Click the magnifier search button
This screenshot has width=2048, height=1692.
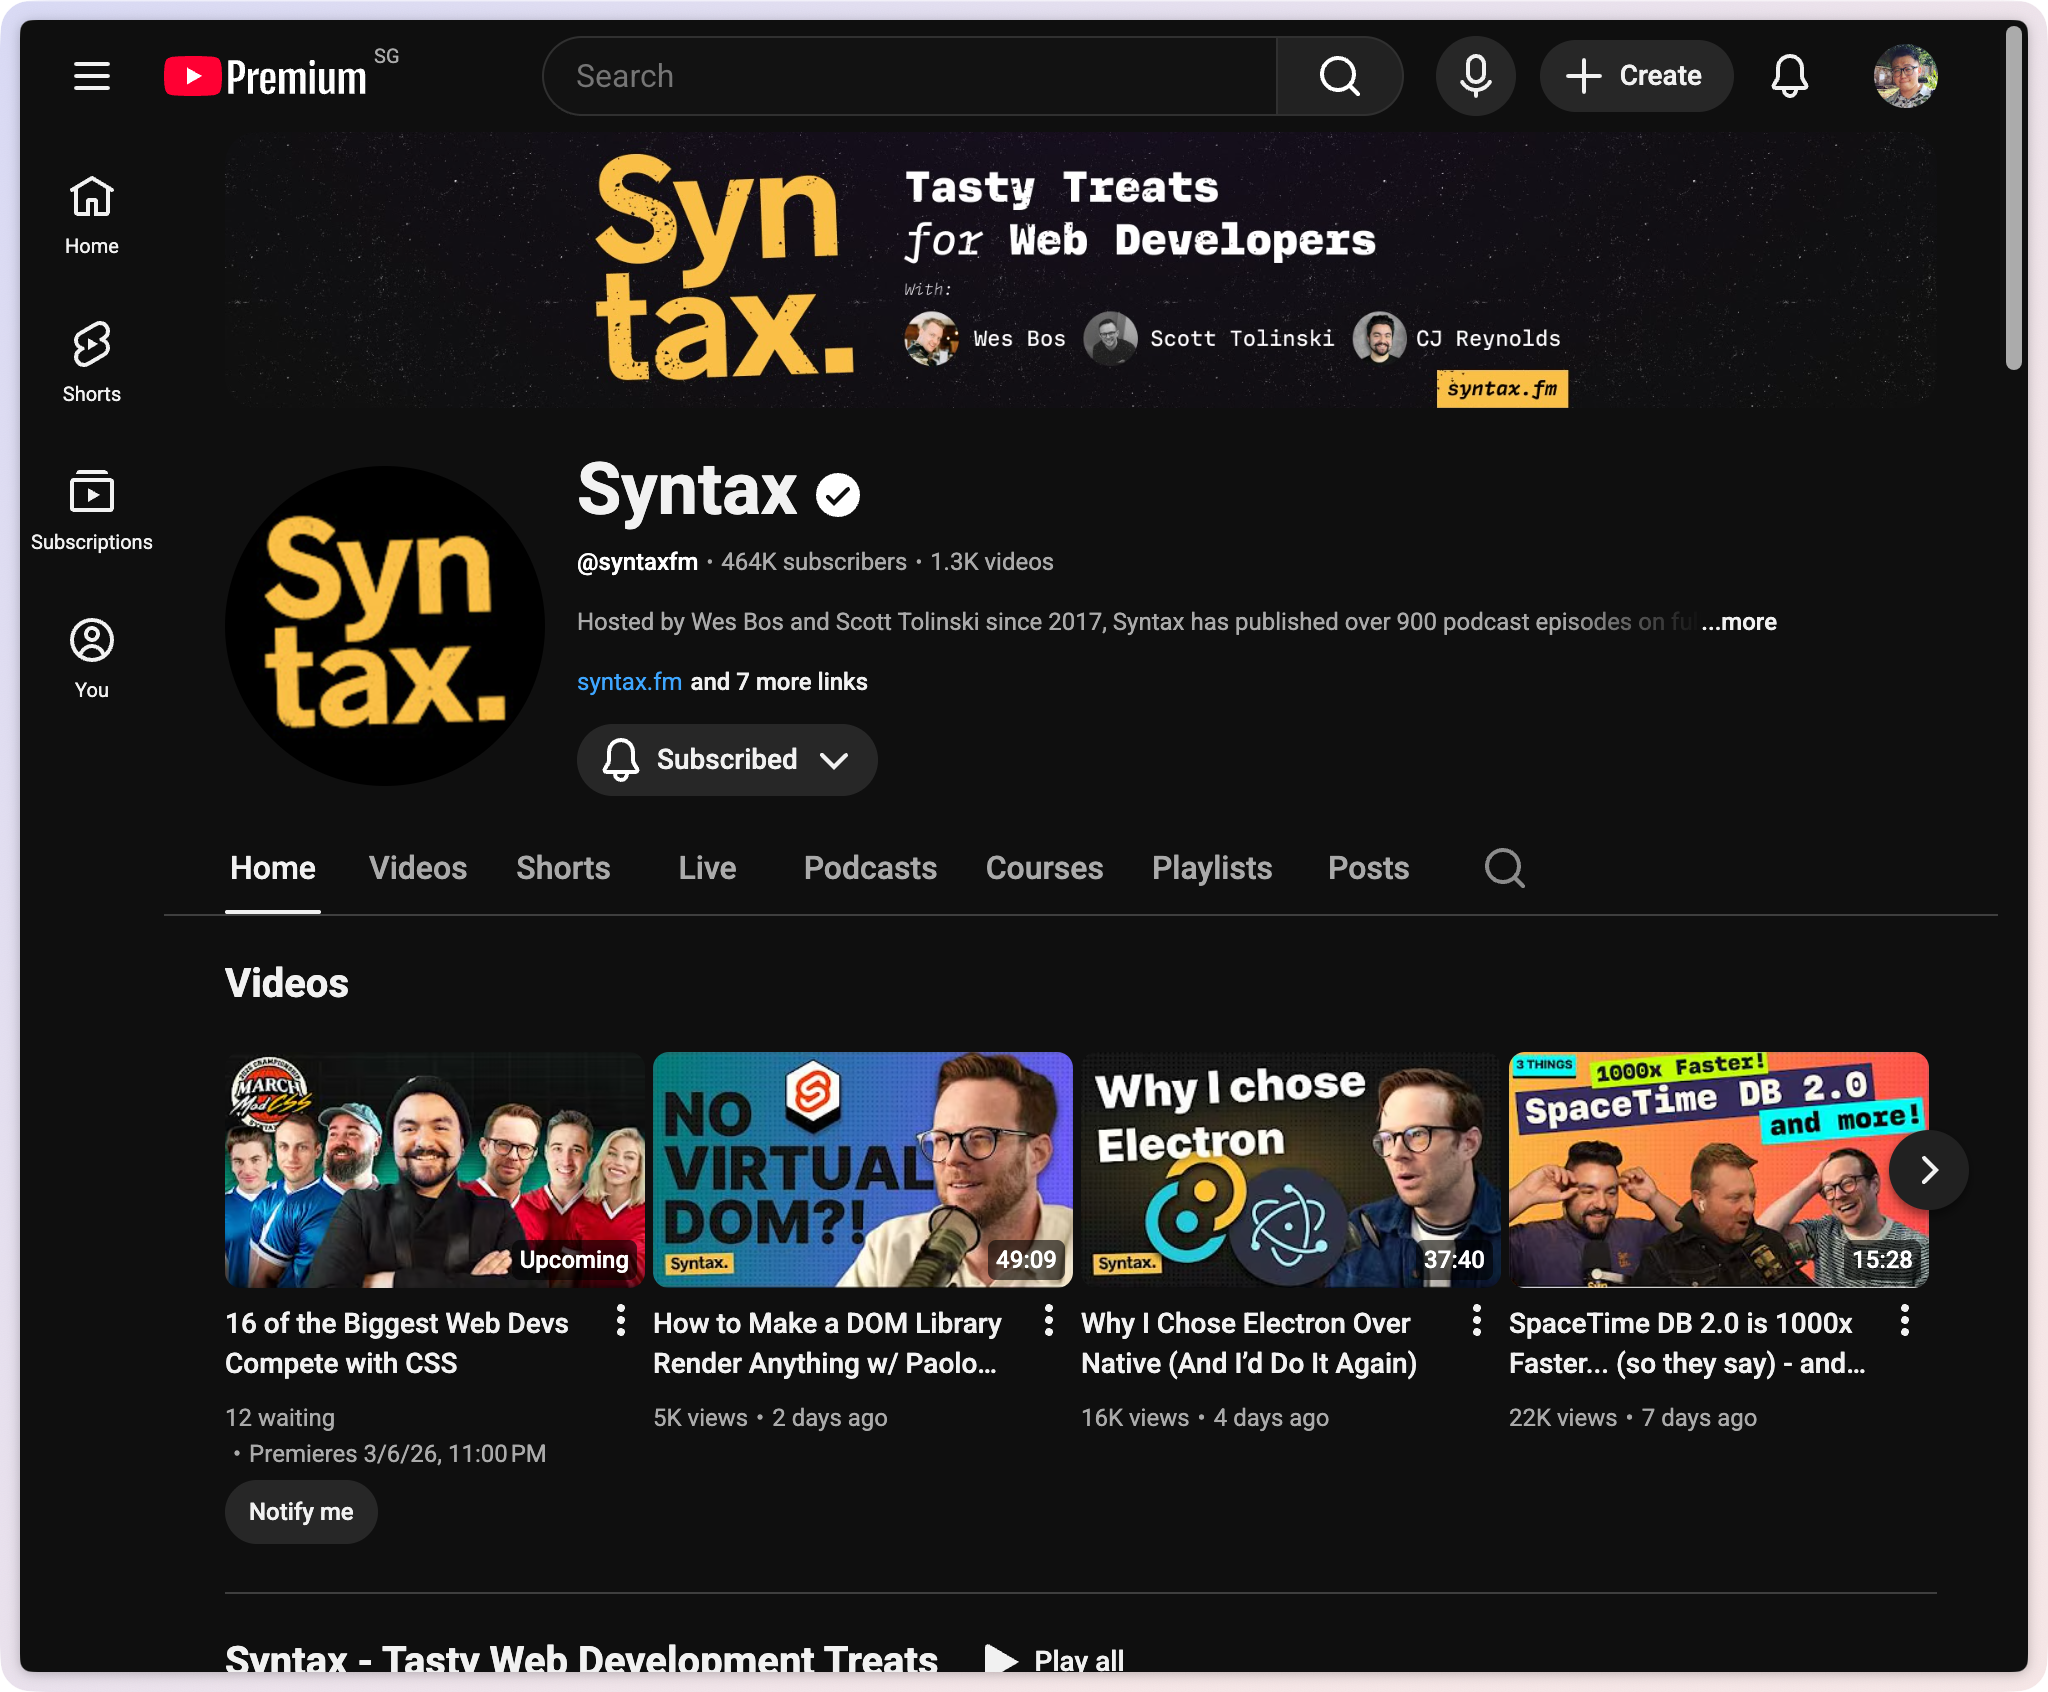[1339, 76]
